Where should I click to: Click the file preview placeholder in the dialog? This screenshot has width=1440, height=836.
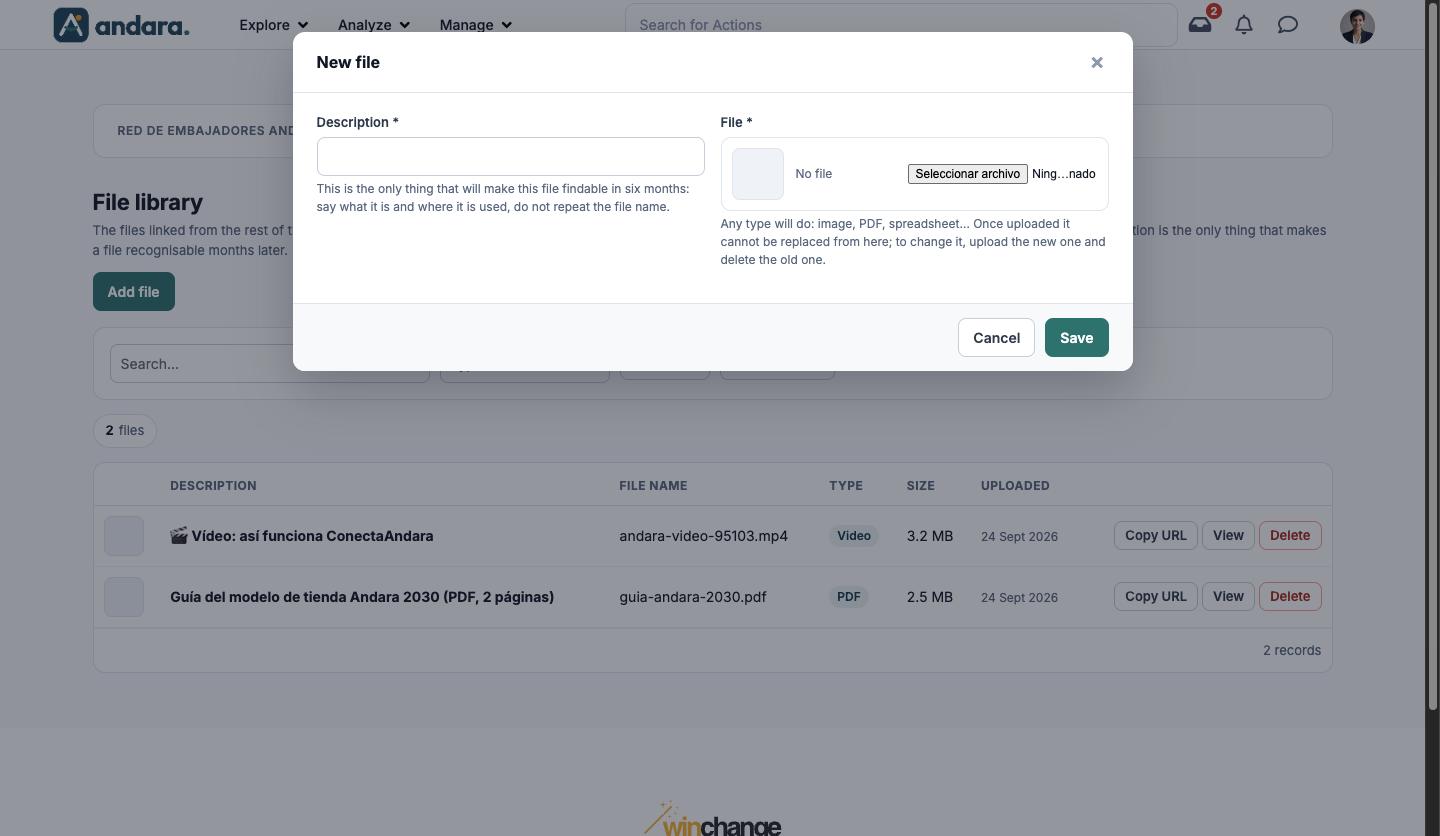click(x=758, y=174)
